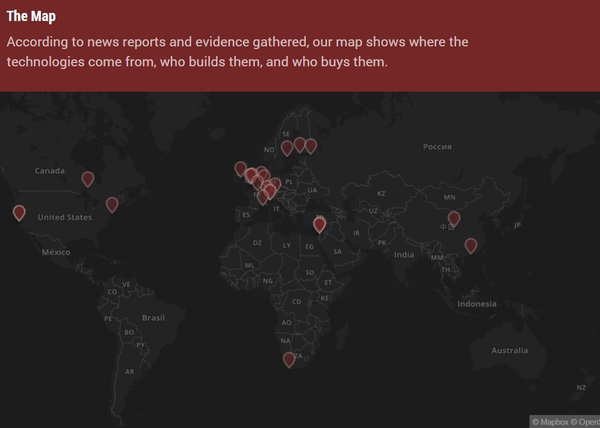
Task: Open the Mapbox attribution link
Action: tap(550, 422)
